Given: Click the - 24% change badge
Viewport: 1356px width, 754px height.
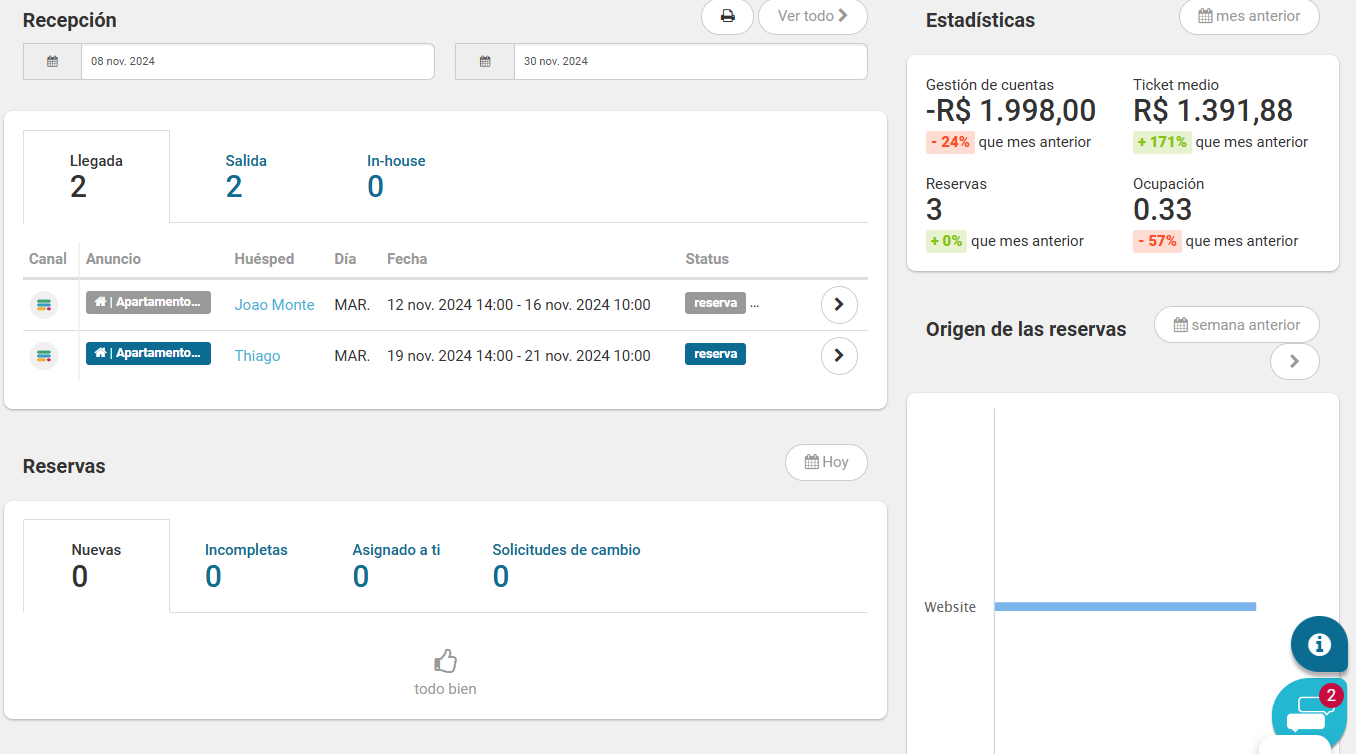Looking at the screenshot, I should [x=950, y=142].
